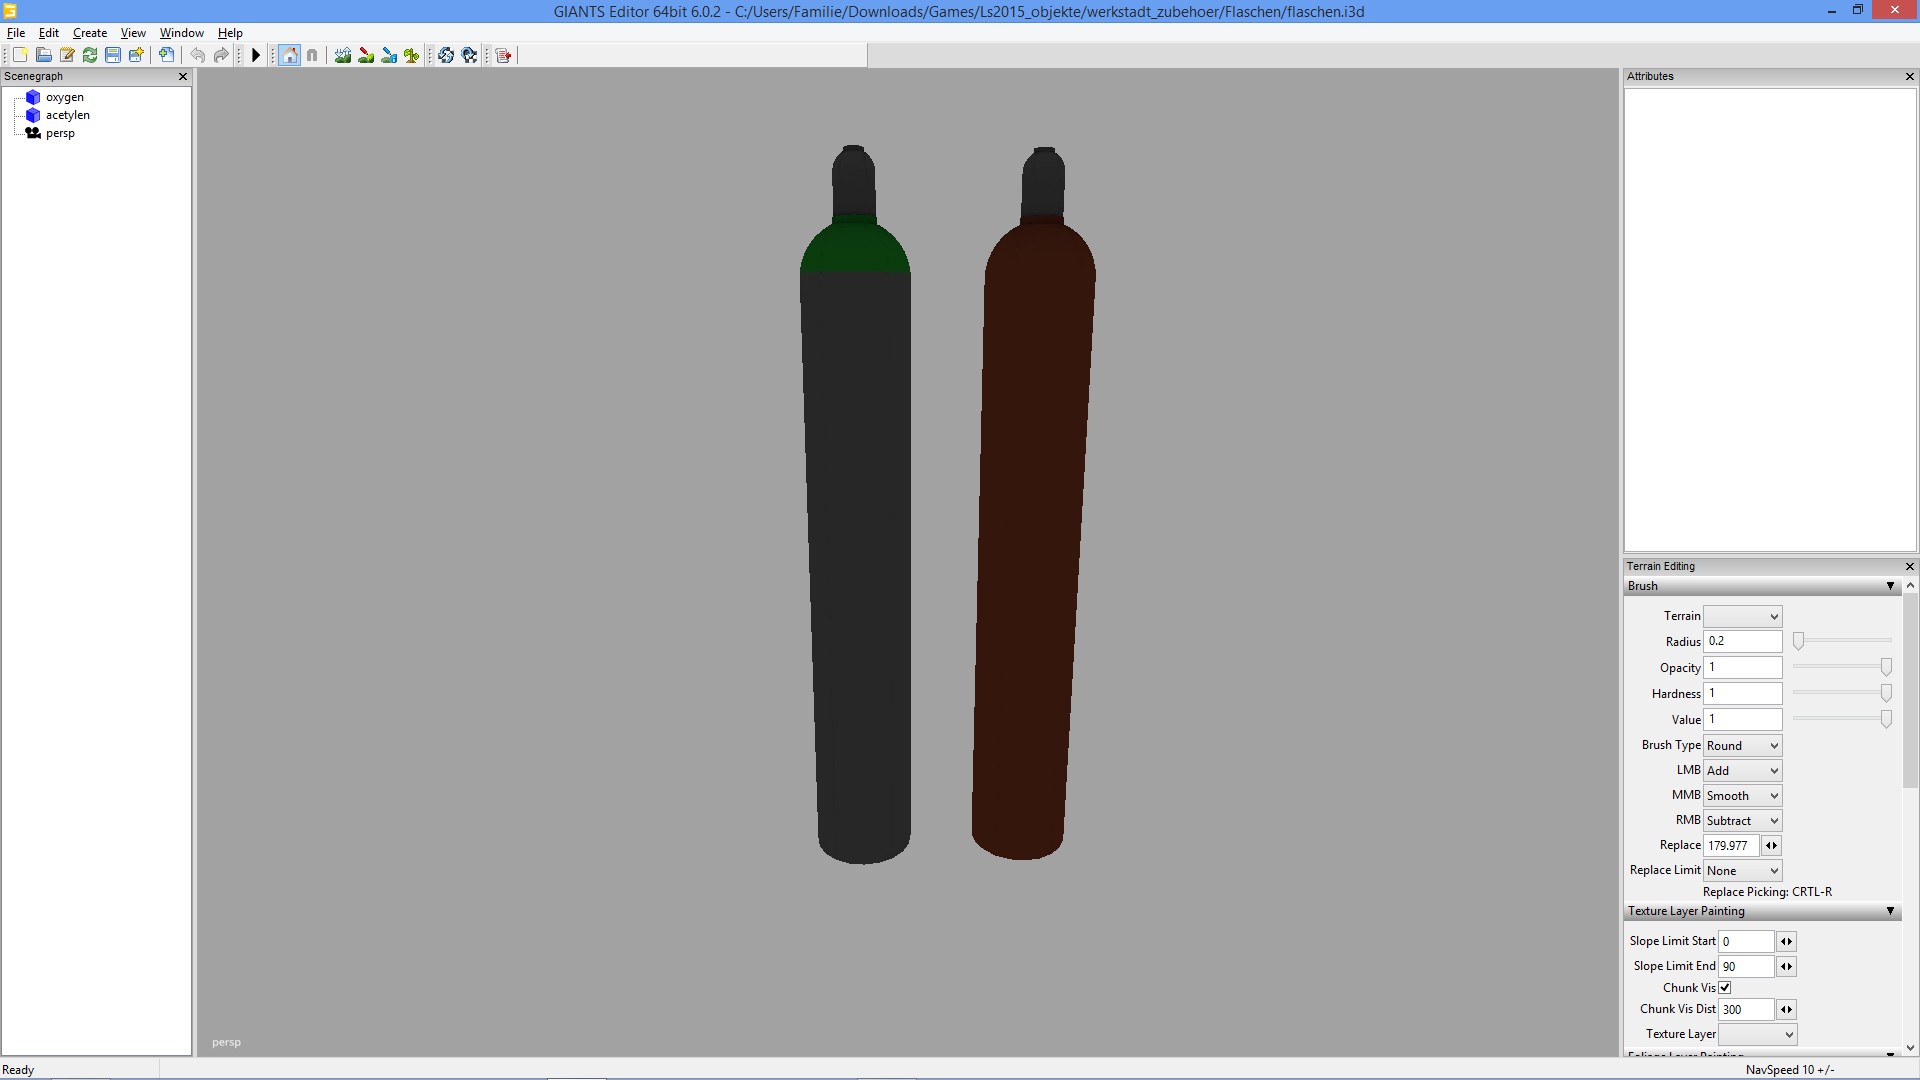The height and width of the screenshot is (1080, 1920).
Task: Click the Value input field
Action: (1742, 719)
